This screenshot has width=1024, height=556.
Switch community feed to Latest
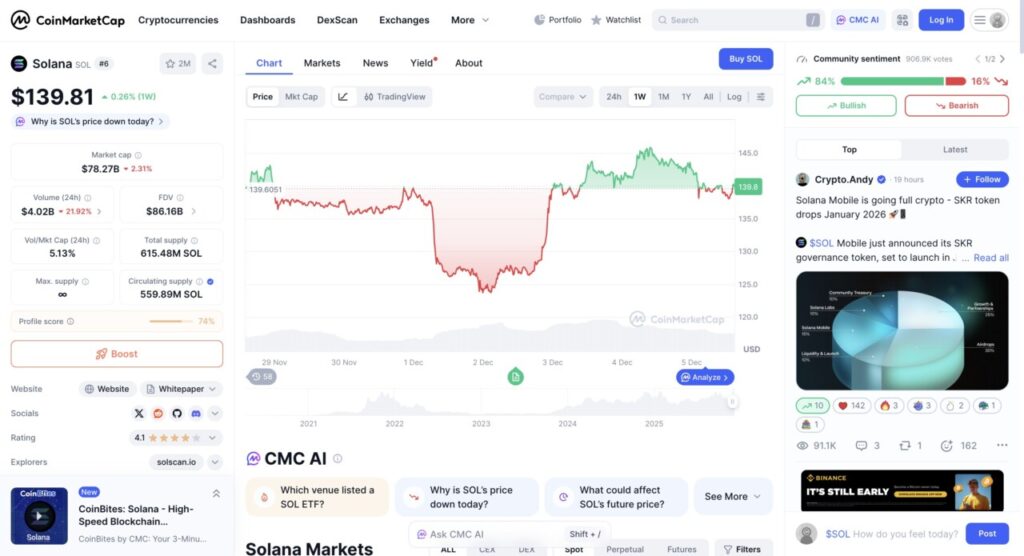[955, 149]
